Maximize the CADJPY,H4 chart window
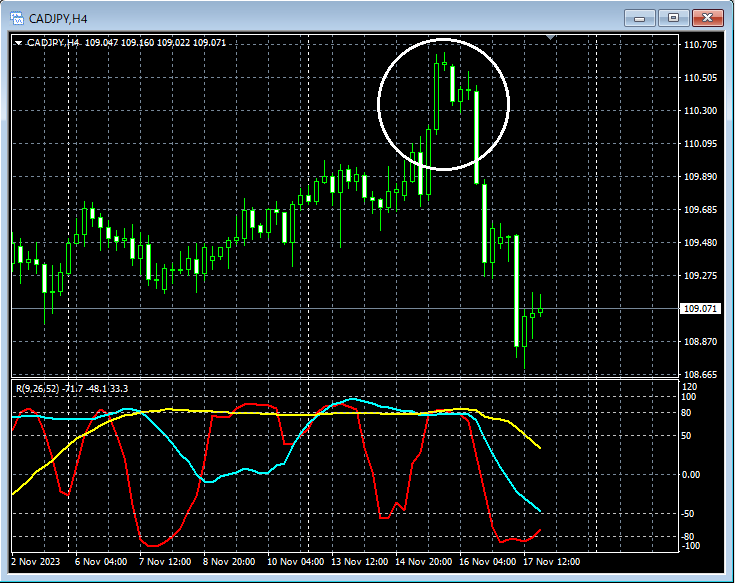This screenshot has height=583, width=736. pyautogui.click(x=673, y=18)
